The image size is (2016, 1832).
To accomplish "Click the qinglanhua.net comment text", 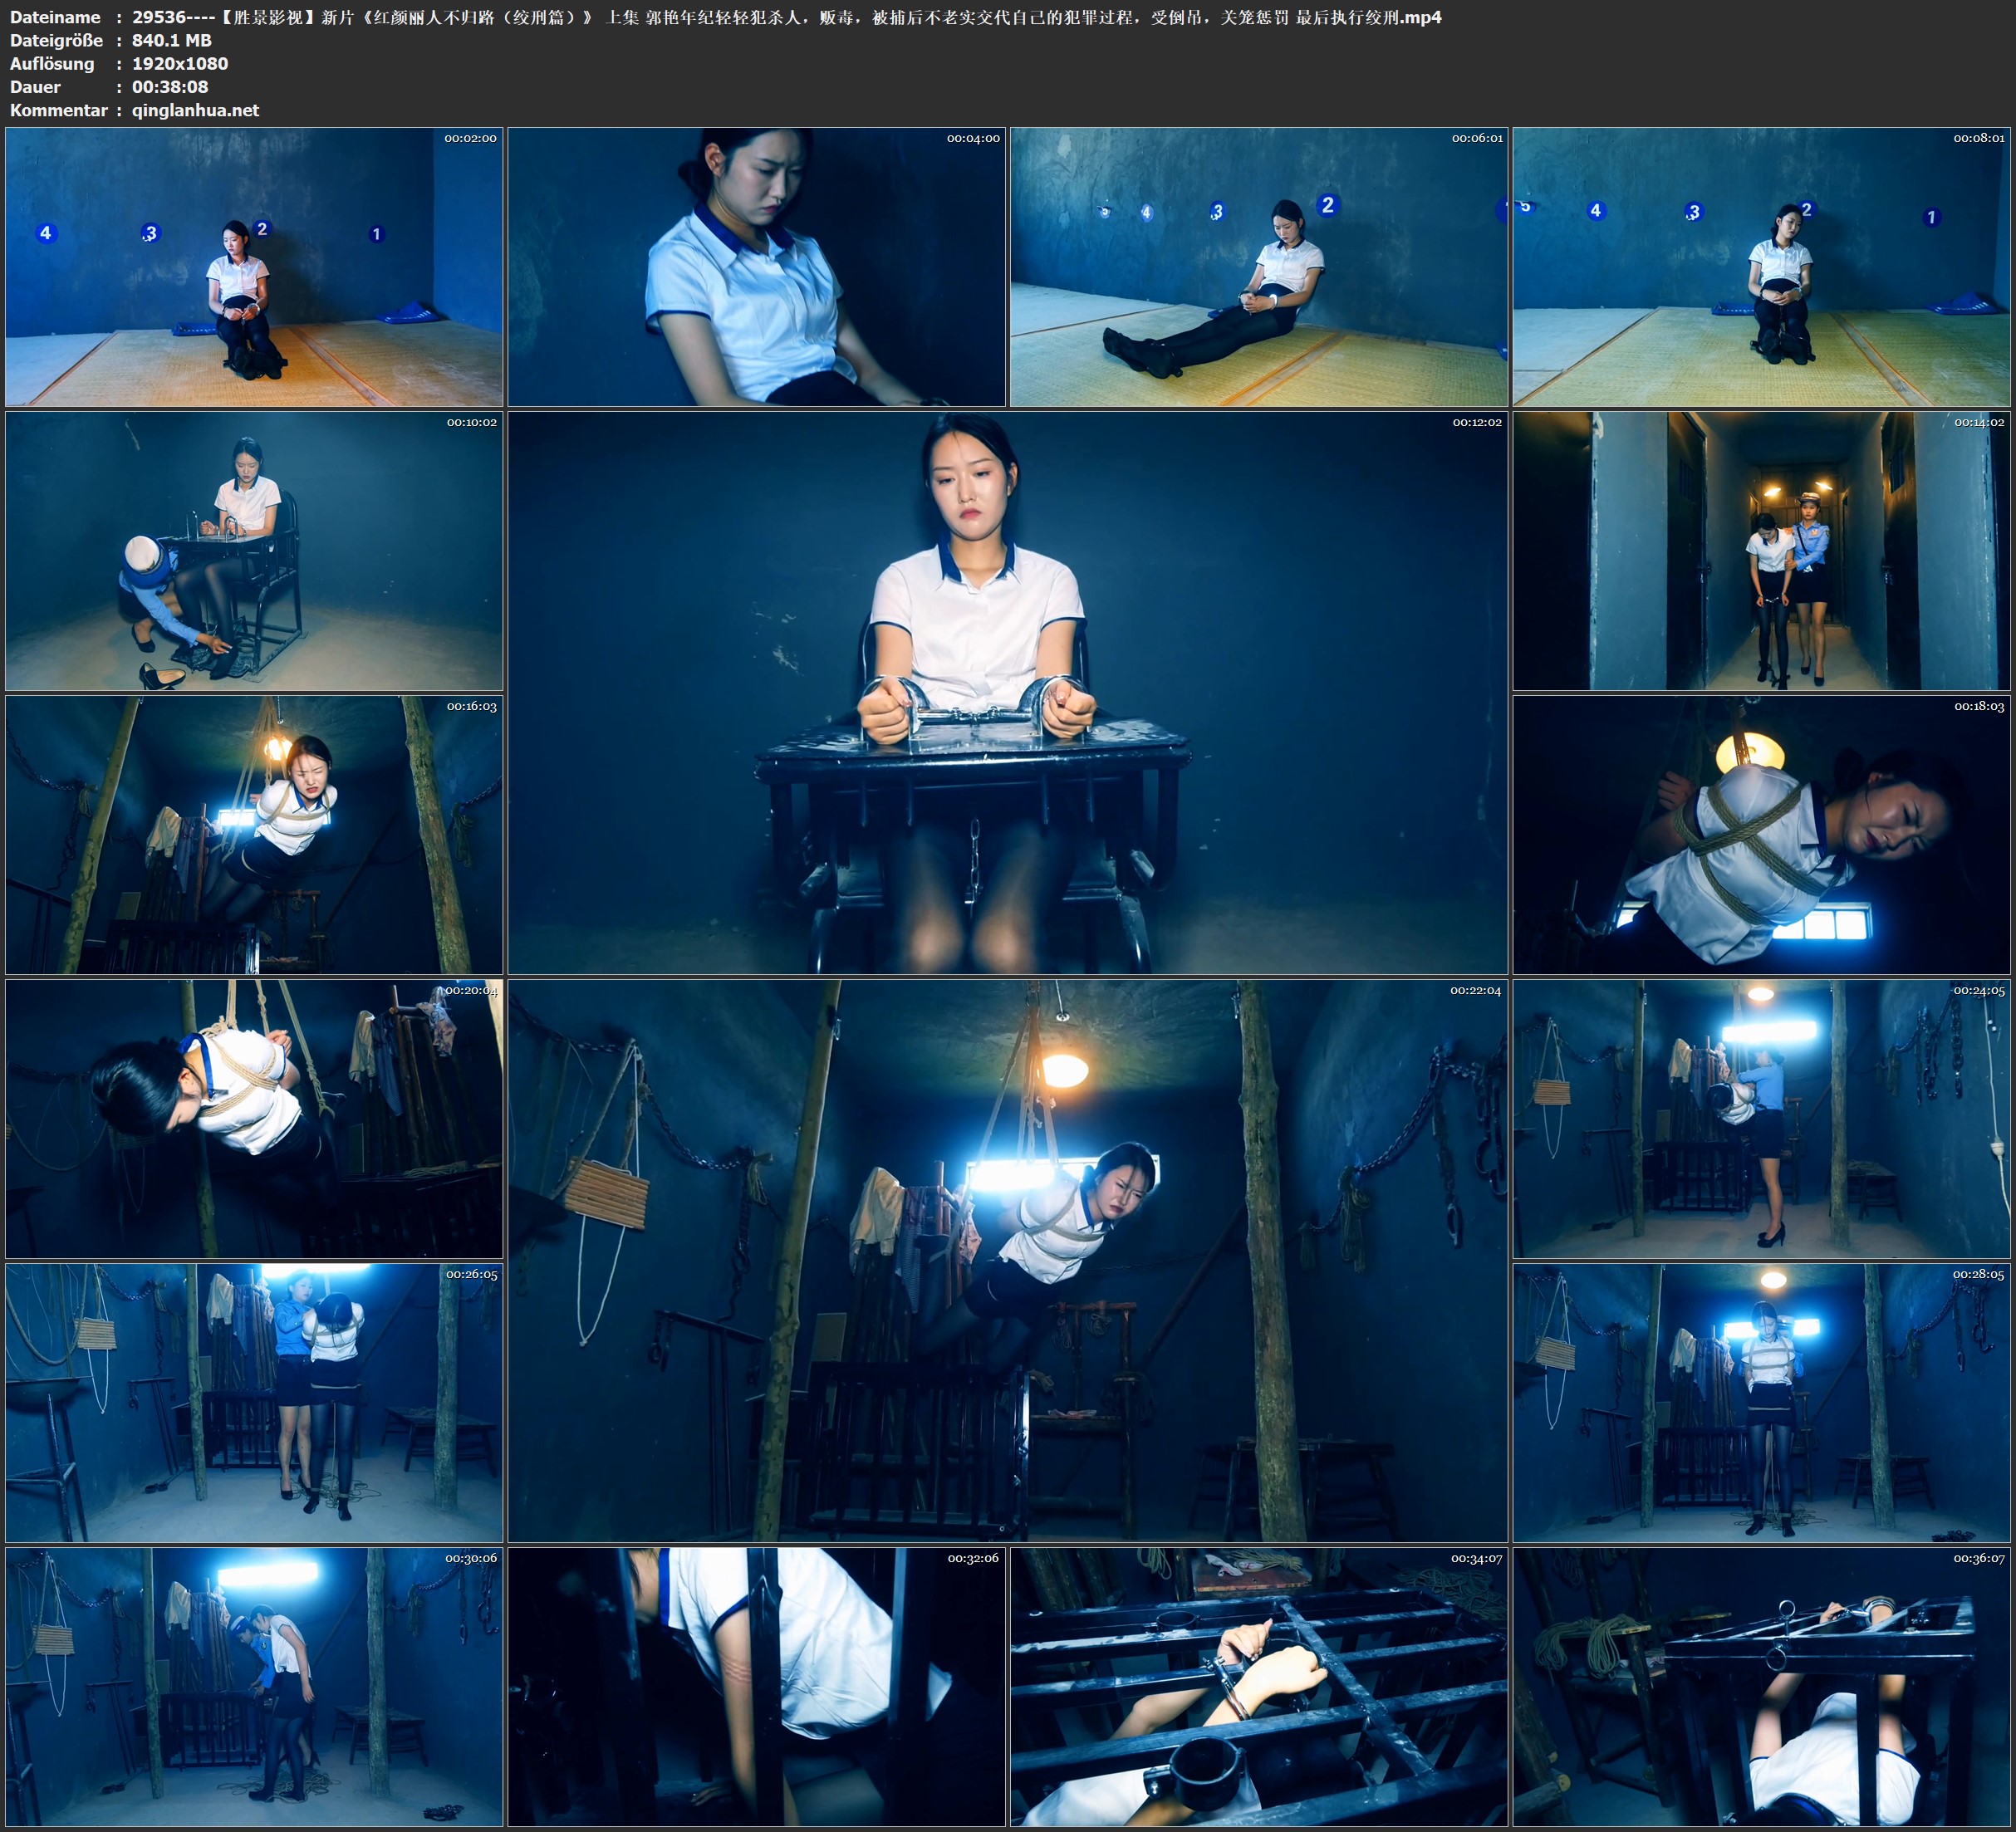I will 195,110.
